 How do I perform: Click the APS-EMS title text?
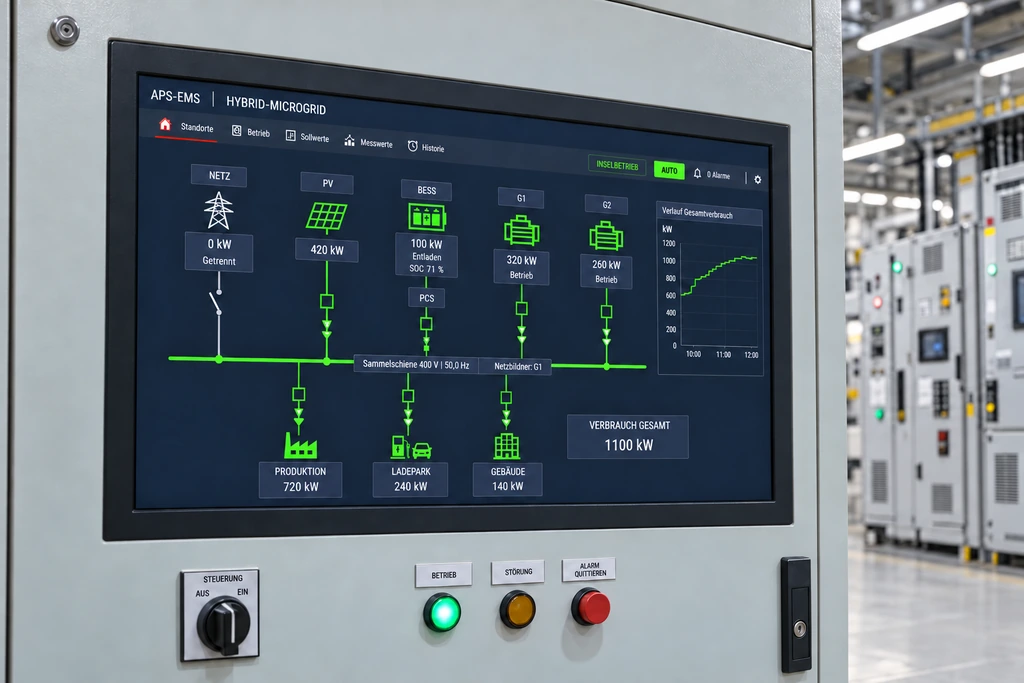point(175,97)
